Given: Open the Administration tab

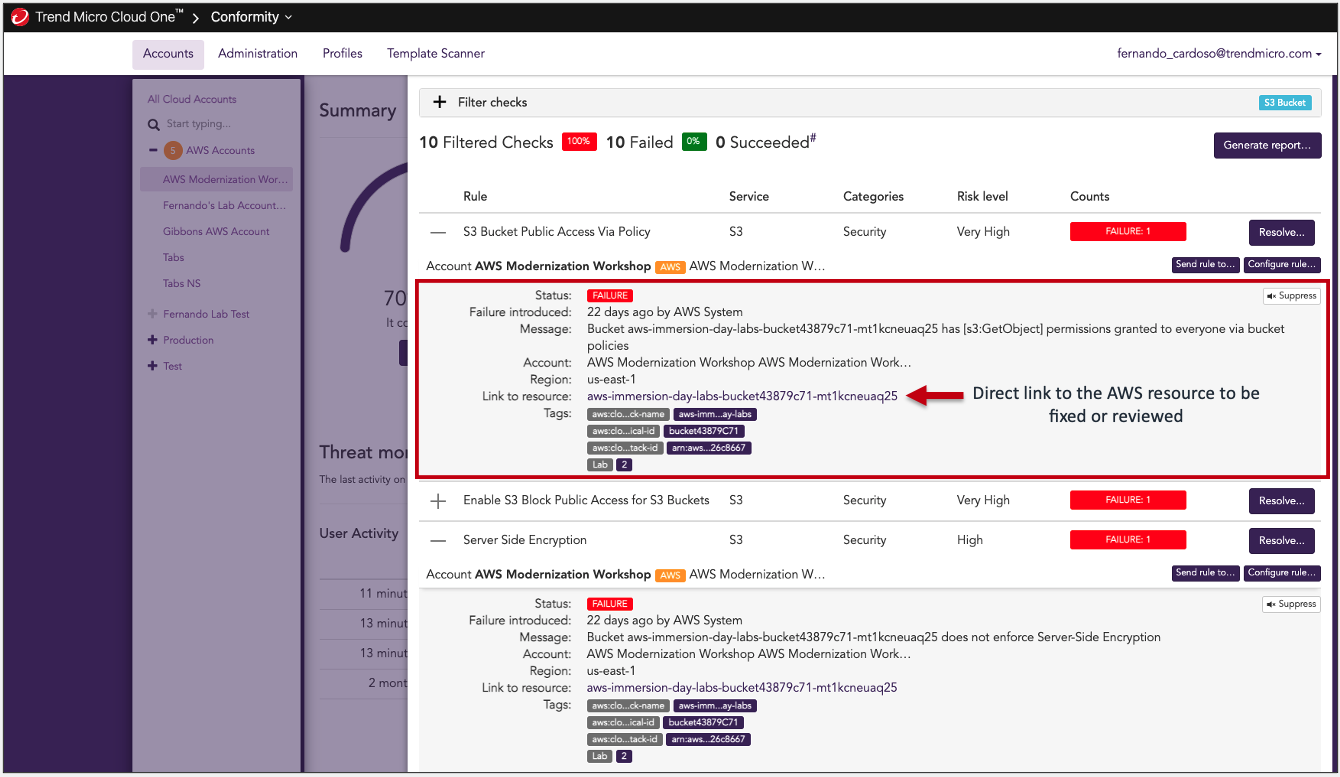Looking at the screenshot, I should (258, 54).
